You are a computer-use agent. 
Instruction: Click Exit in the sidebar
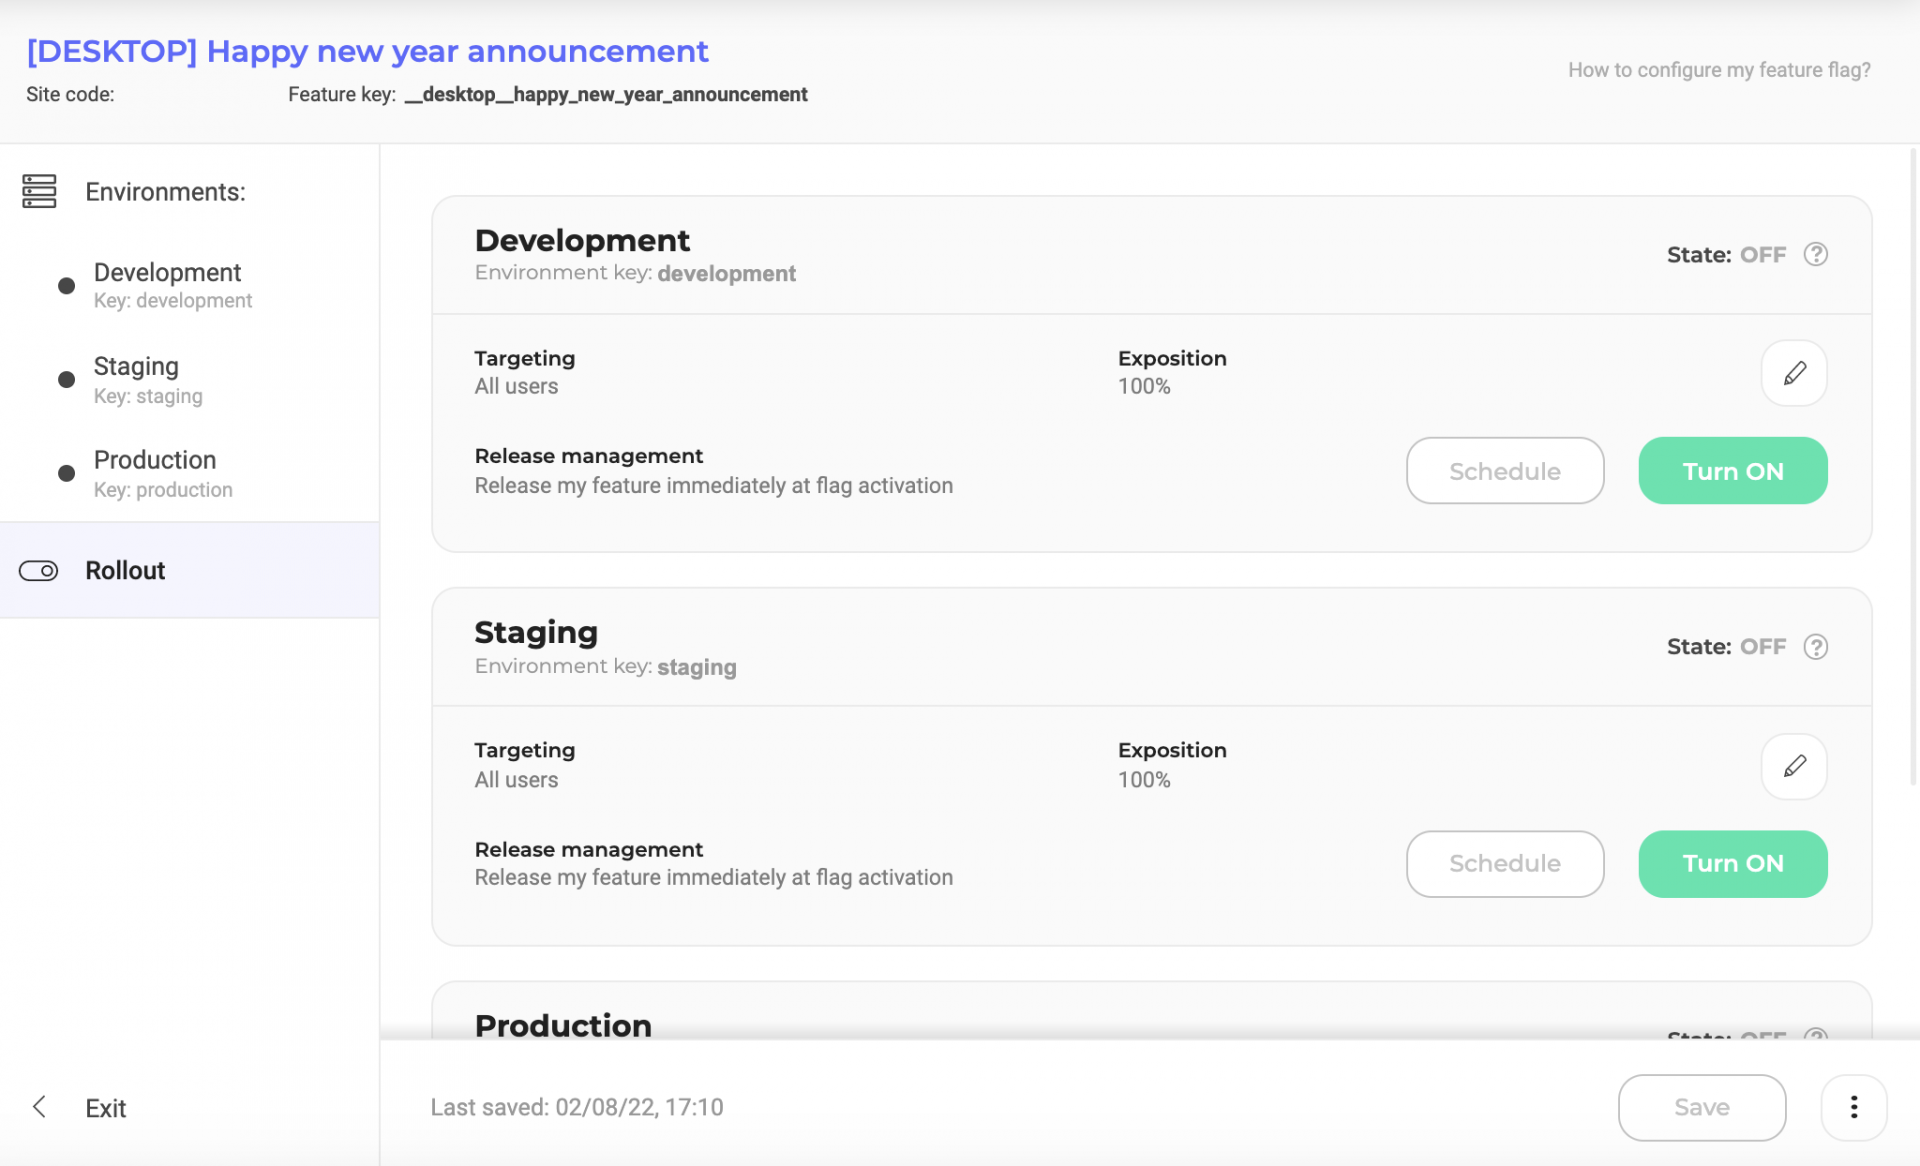pos(105,1108)
